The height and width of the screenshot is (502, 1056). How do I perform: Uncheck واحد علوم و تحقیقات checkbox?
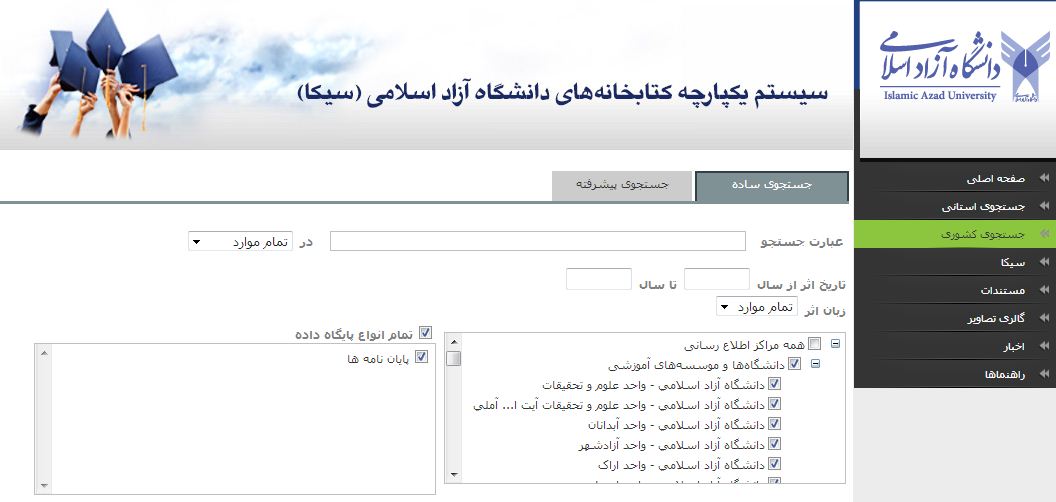[x=774, y=384]
